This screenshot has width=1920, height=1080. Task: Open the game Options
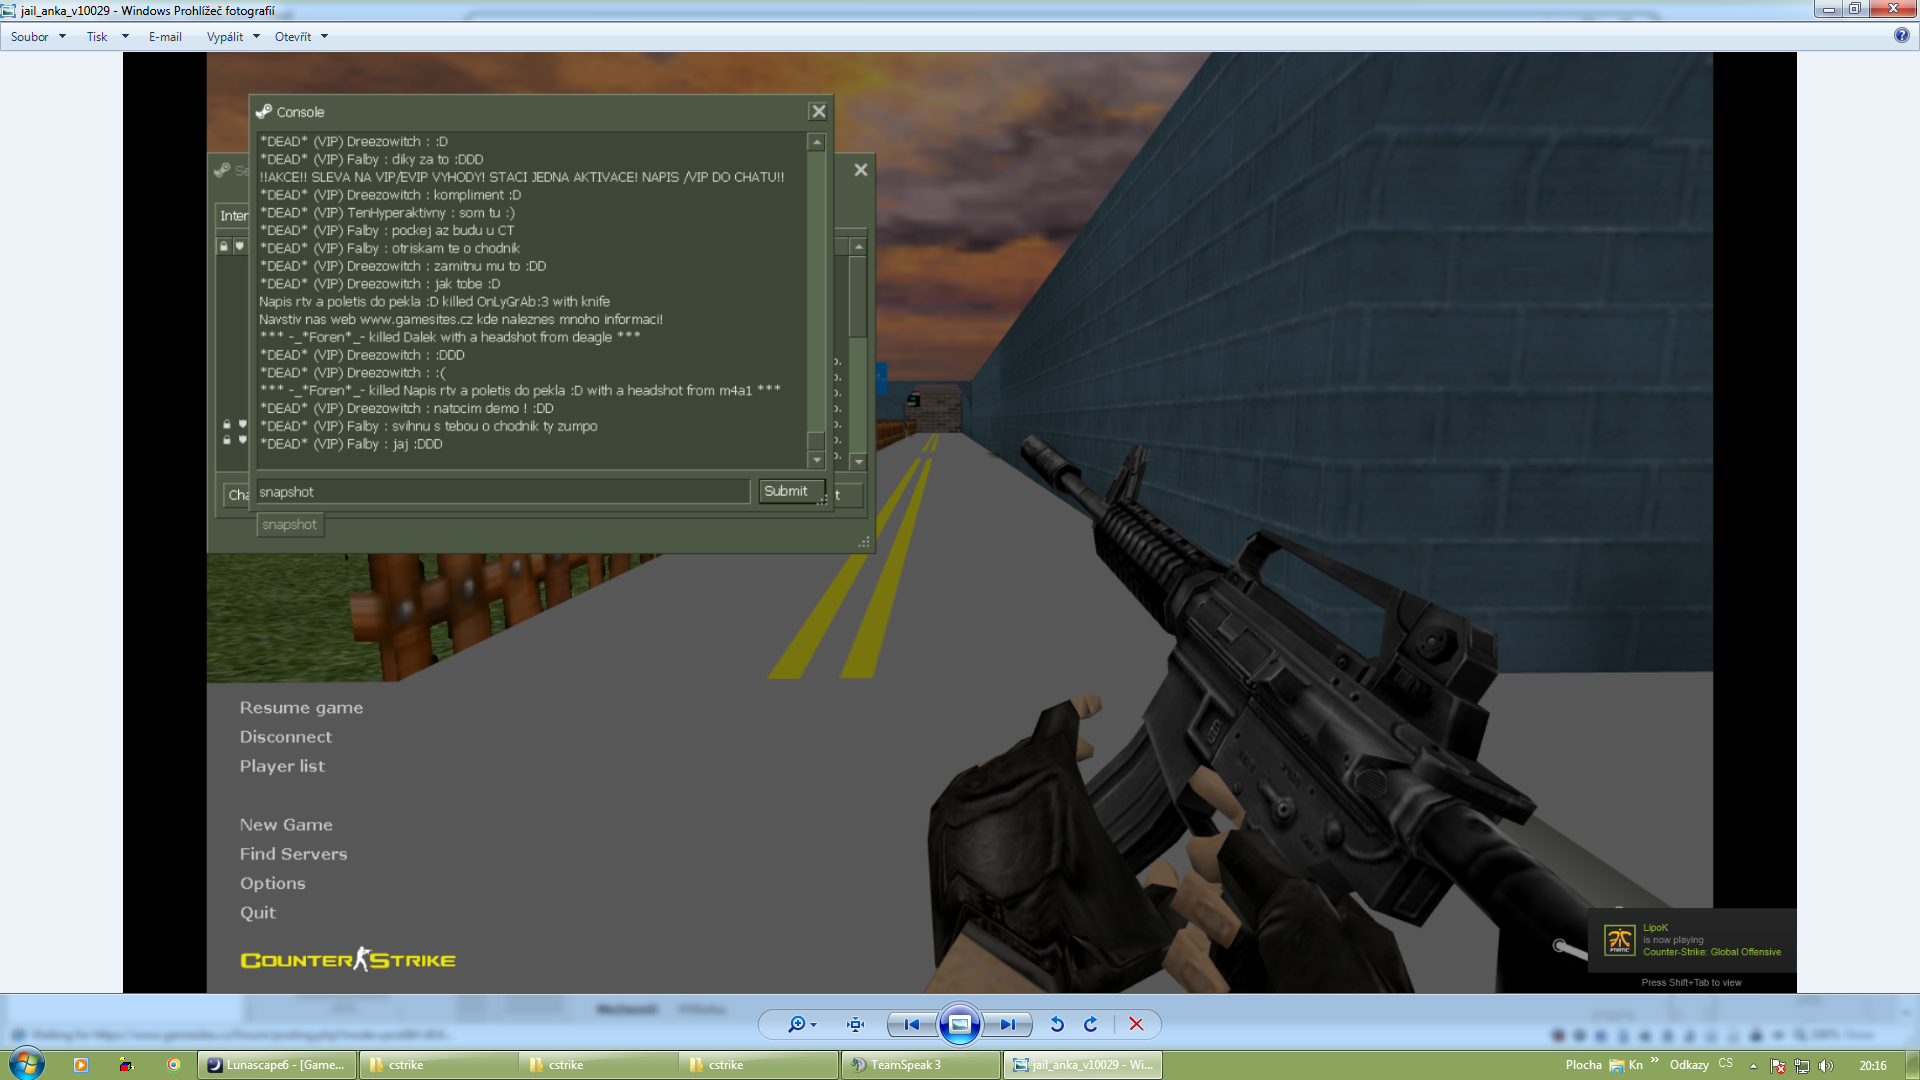pos(272,884)
